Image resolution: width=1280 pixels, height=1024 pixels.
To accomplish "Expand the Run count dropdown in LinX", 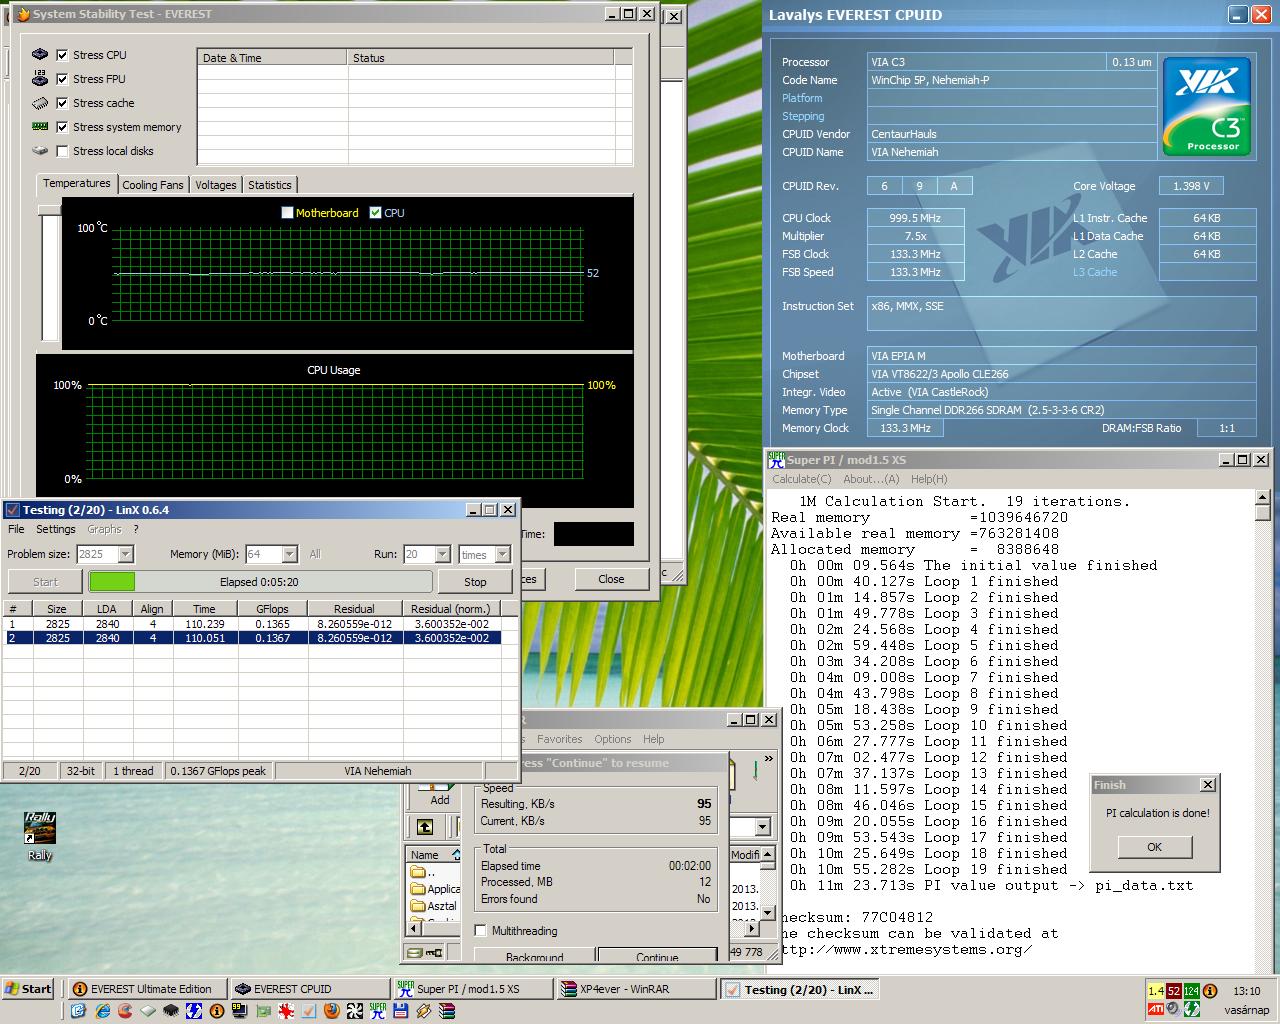I will click(x=442, y=554).
